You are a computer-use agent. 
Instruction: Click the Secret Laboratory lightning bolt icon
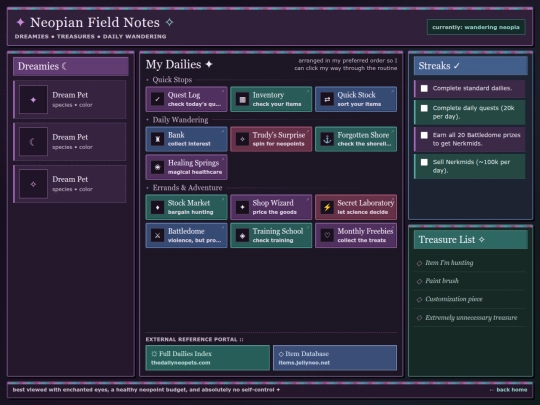click(x=327, y=207)
